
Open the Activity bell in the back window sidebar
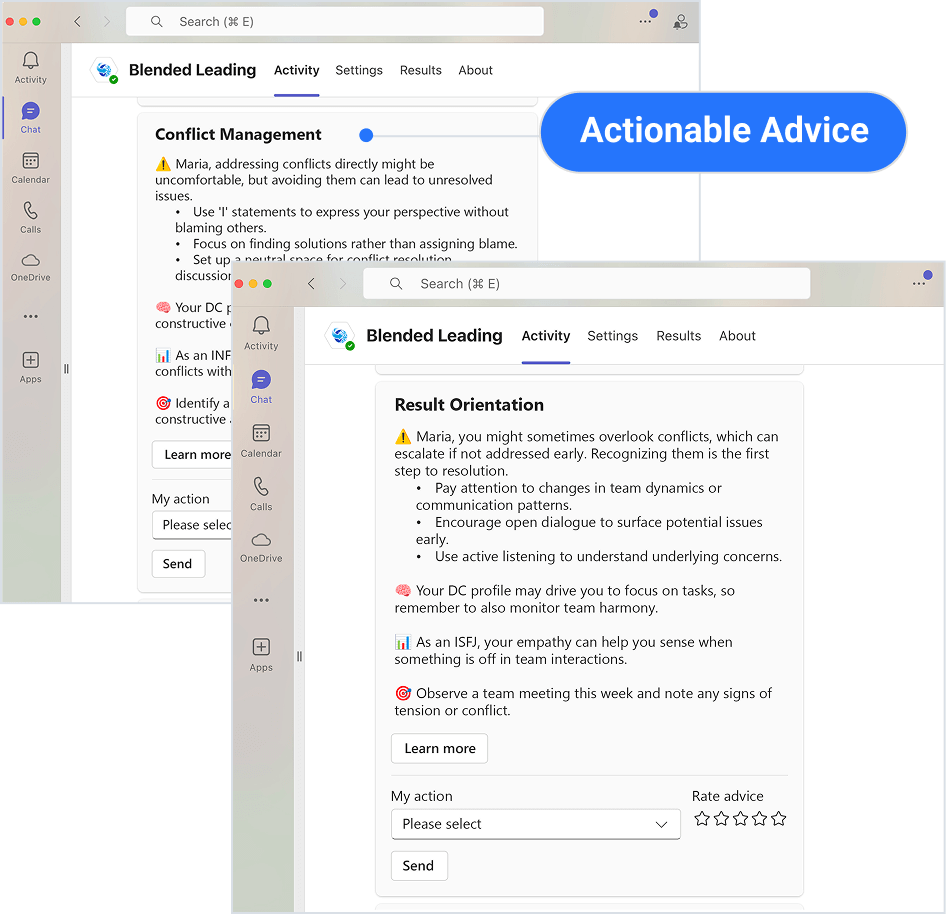point(30,66)
